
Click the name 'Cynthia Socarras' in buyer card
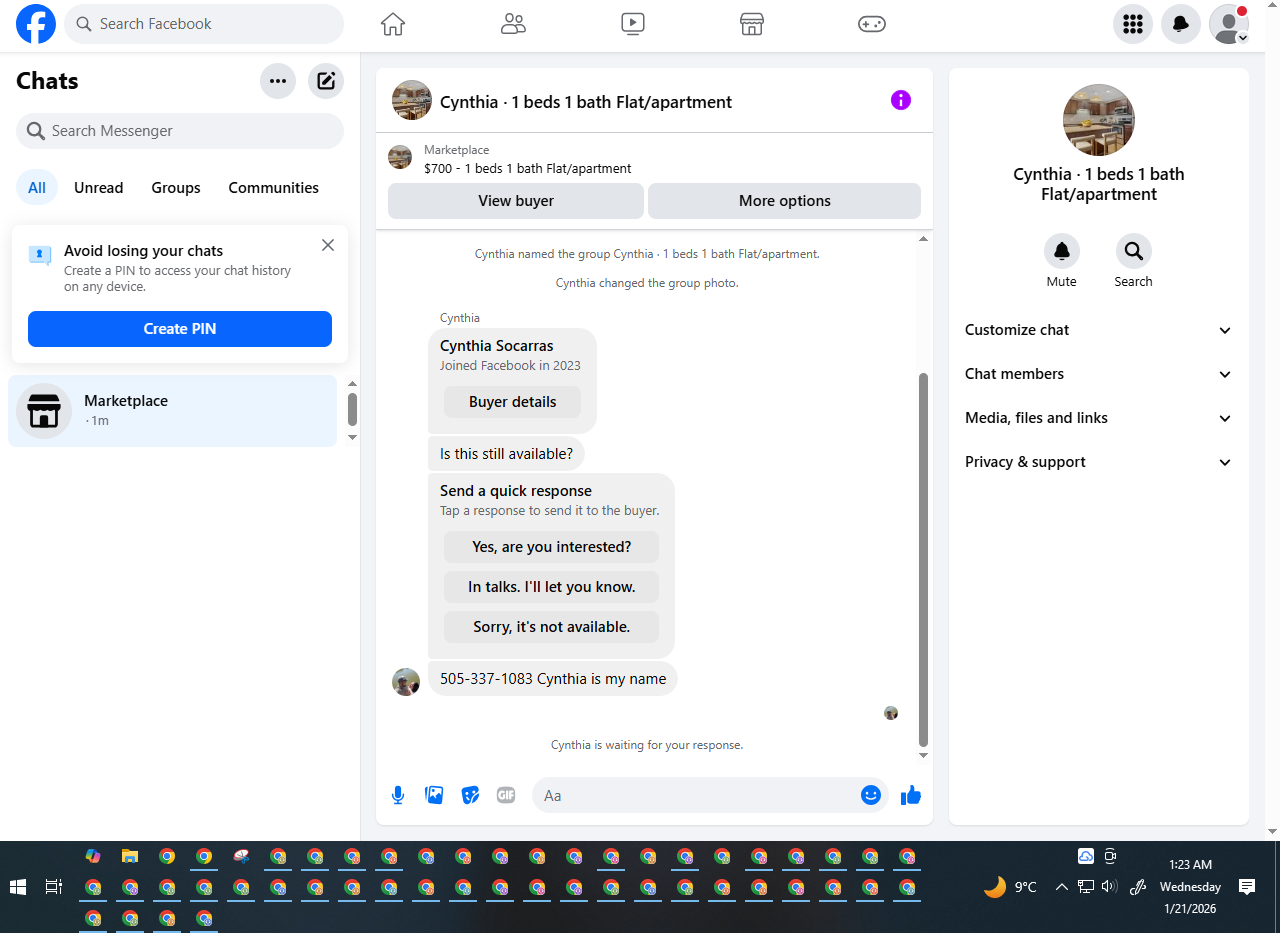pos(497,346)
